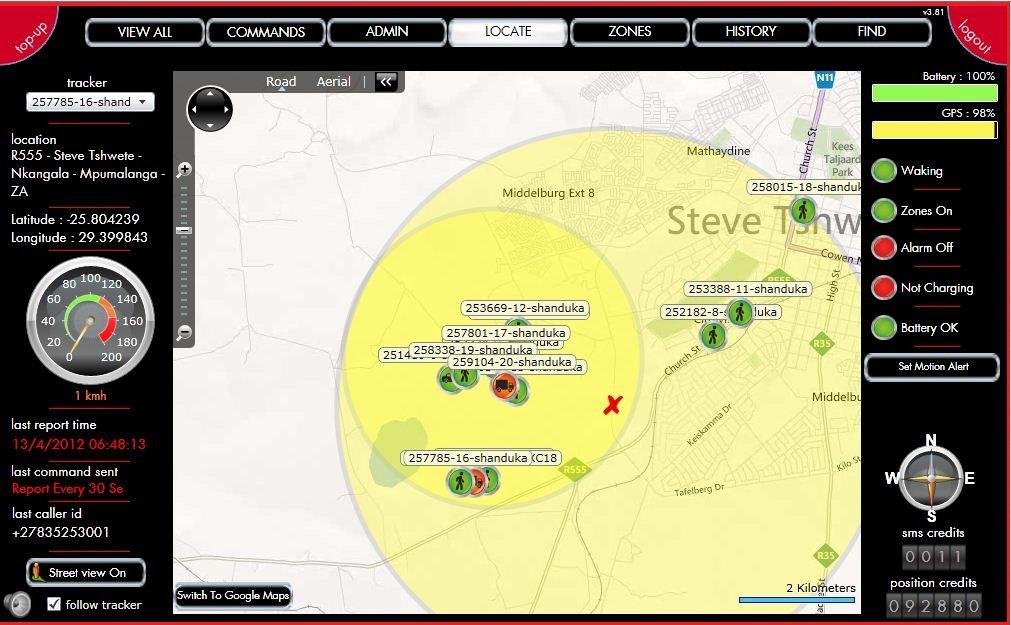Click Switch To Google Maps button
This screenshot has height=625, width=1011.
(x=233, y=596)
